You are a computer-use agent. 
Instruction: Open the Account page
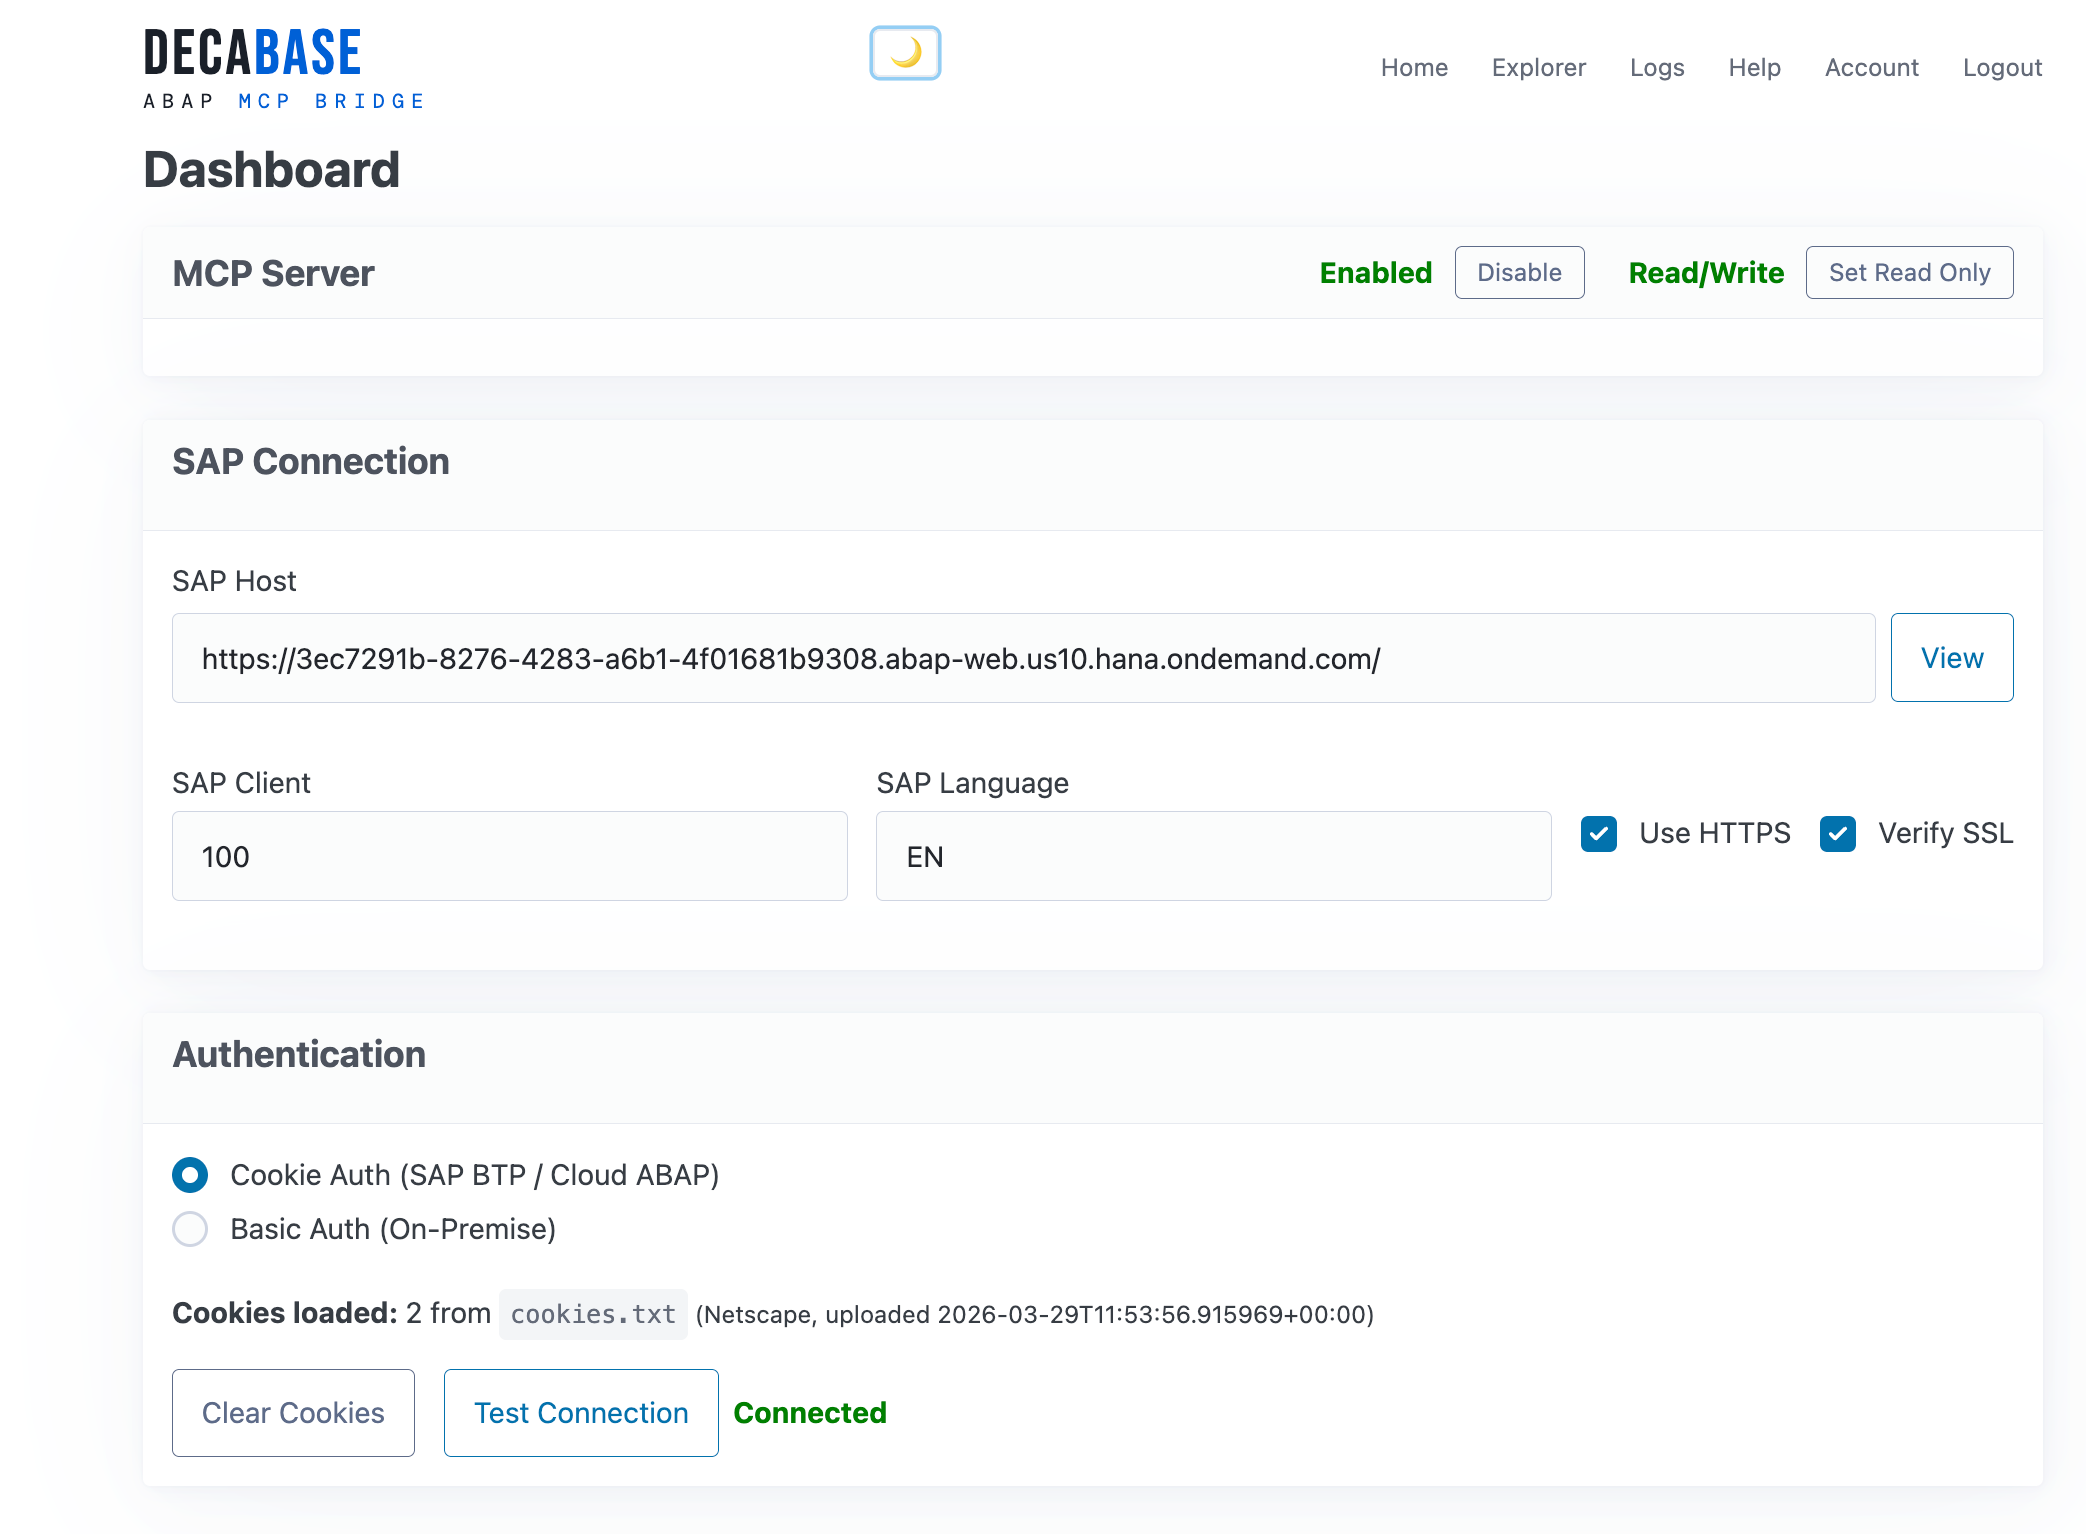[x=1872, y=67]
